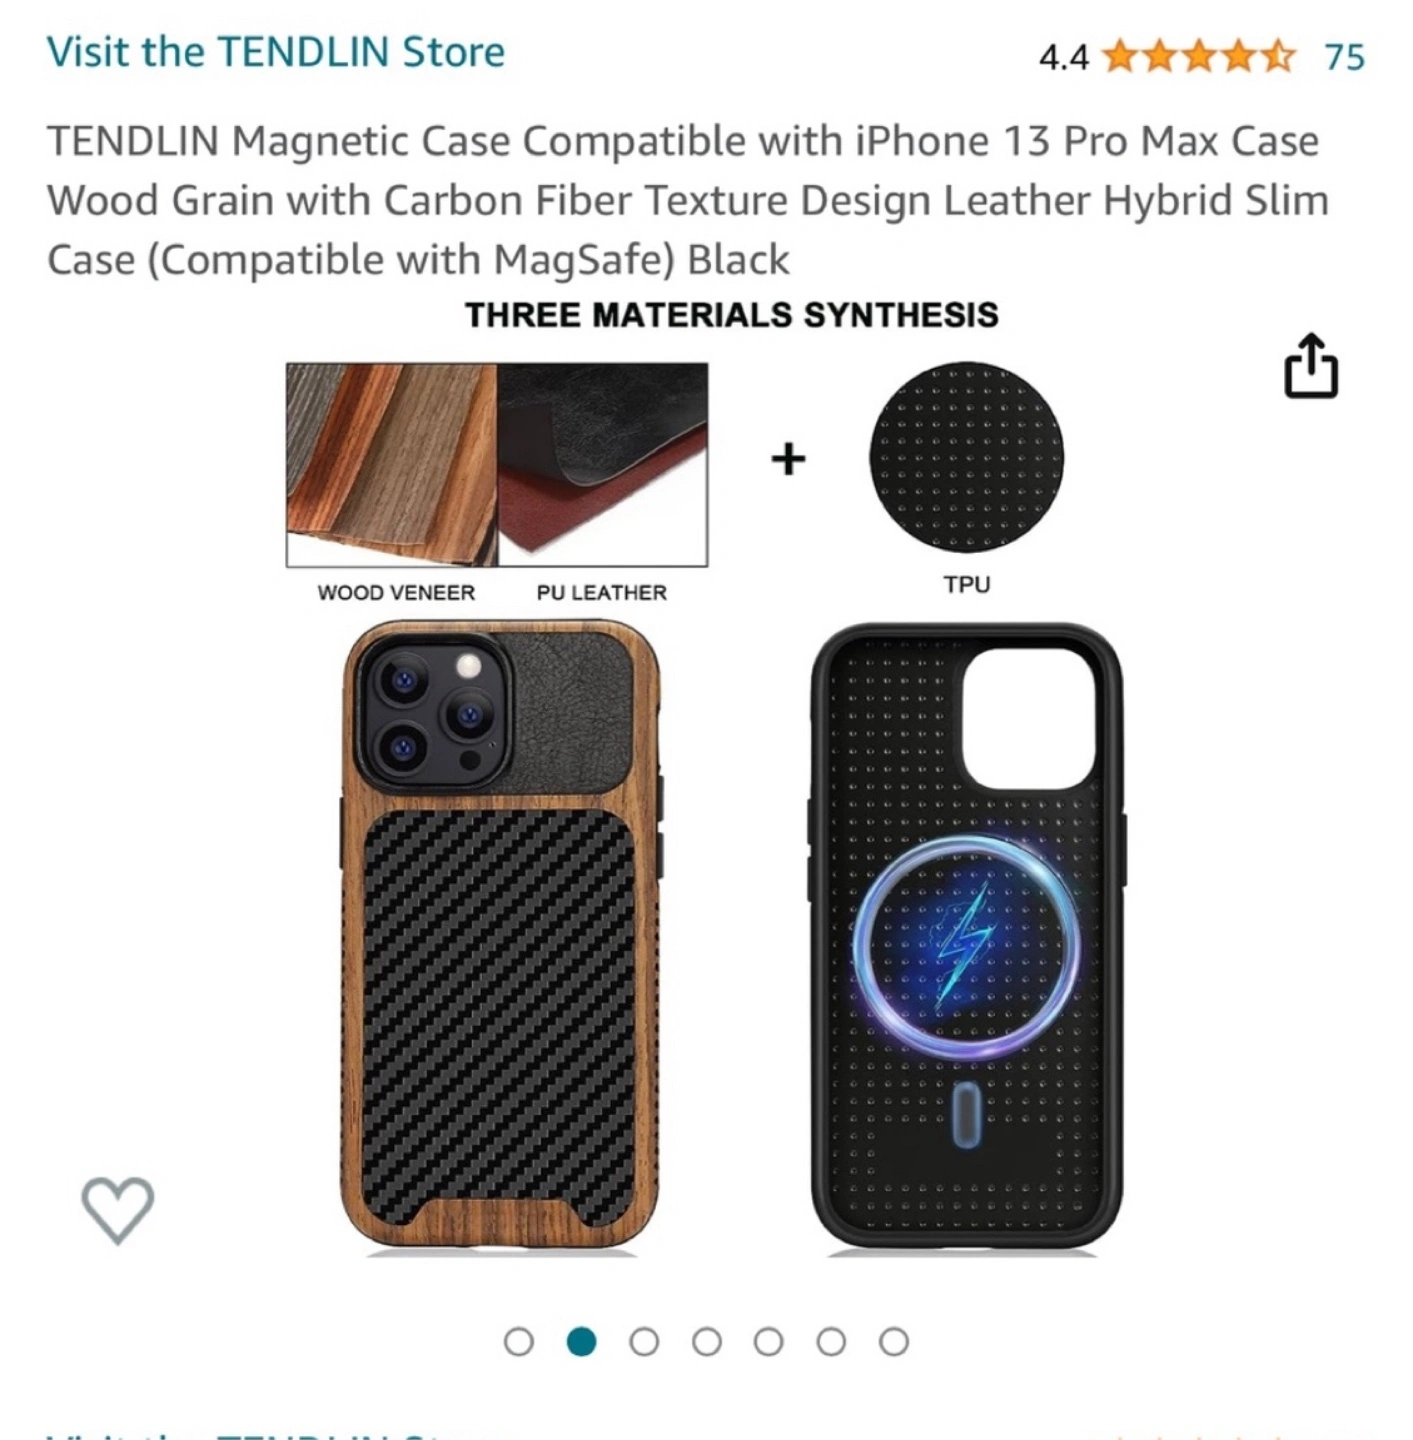Tap the round TPU texture sample
This screenshot has width=1413, height=1440.
coord(967,457)
